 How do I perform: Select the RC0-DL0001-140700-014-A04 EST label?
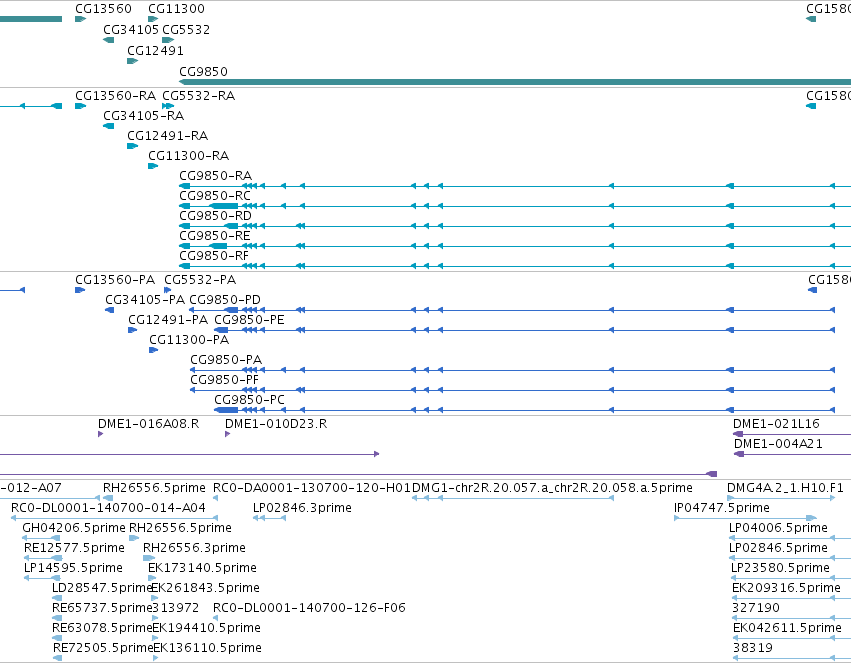click(x=109, y=508)
